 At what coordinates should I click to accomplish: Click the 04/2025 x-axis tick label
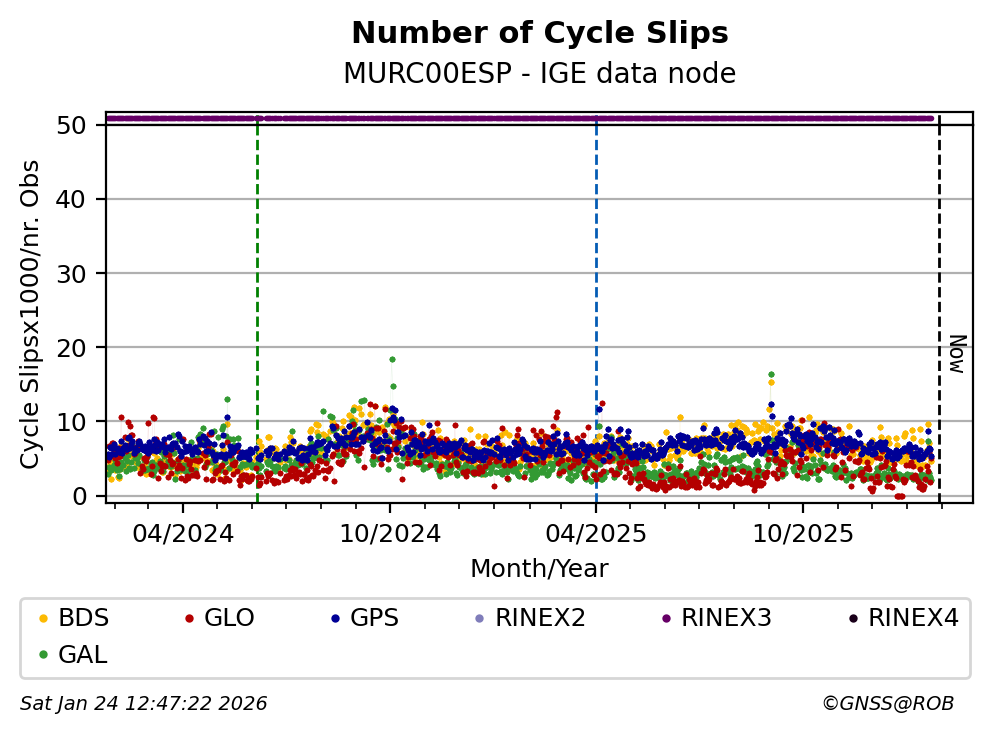(596, 534)
